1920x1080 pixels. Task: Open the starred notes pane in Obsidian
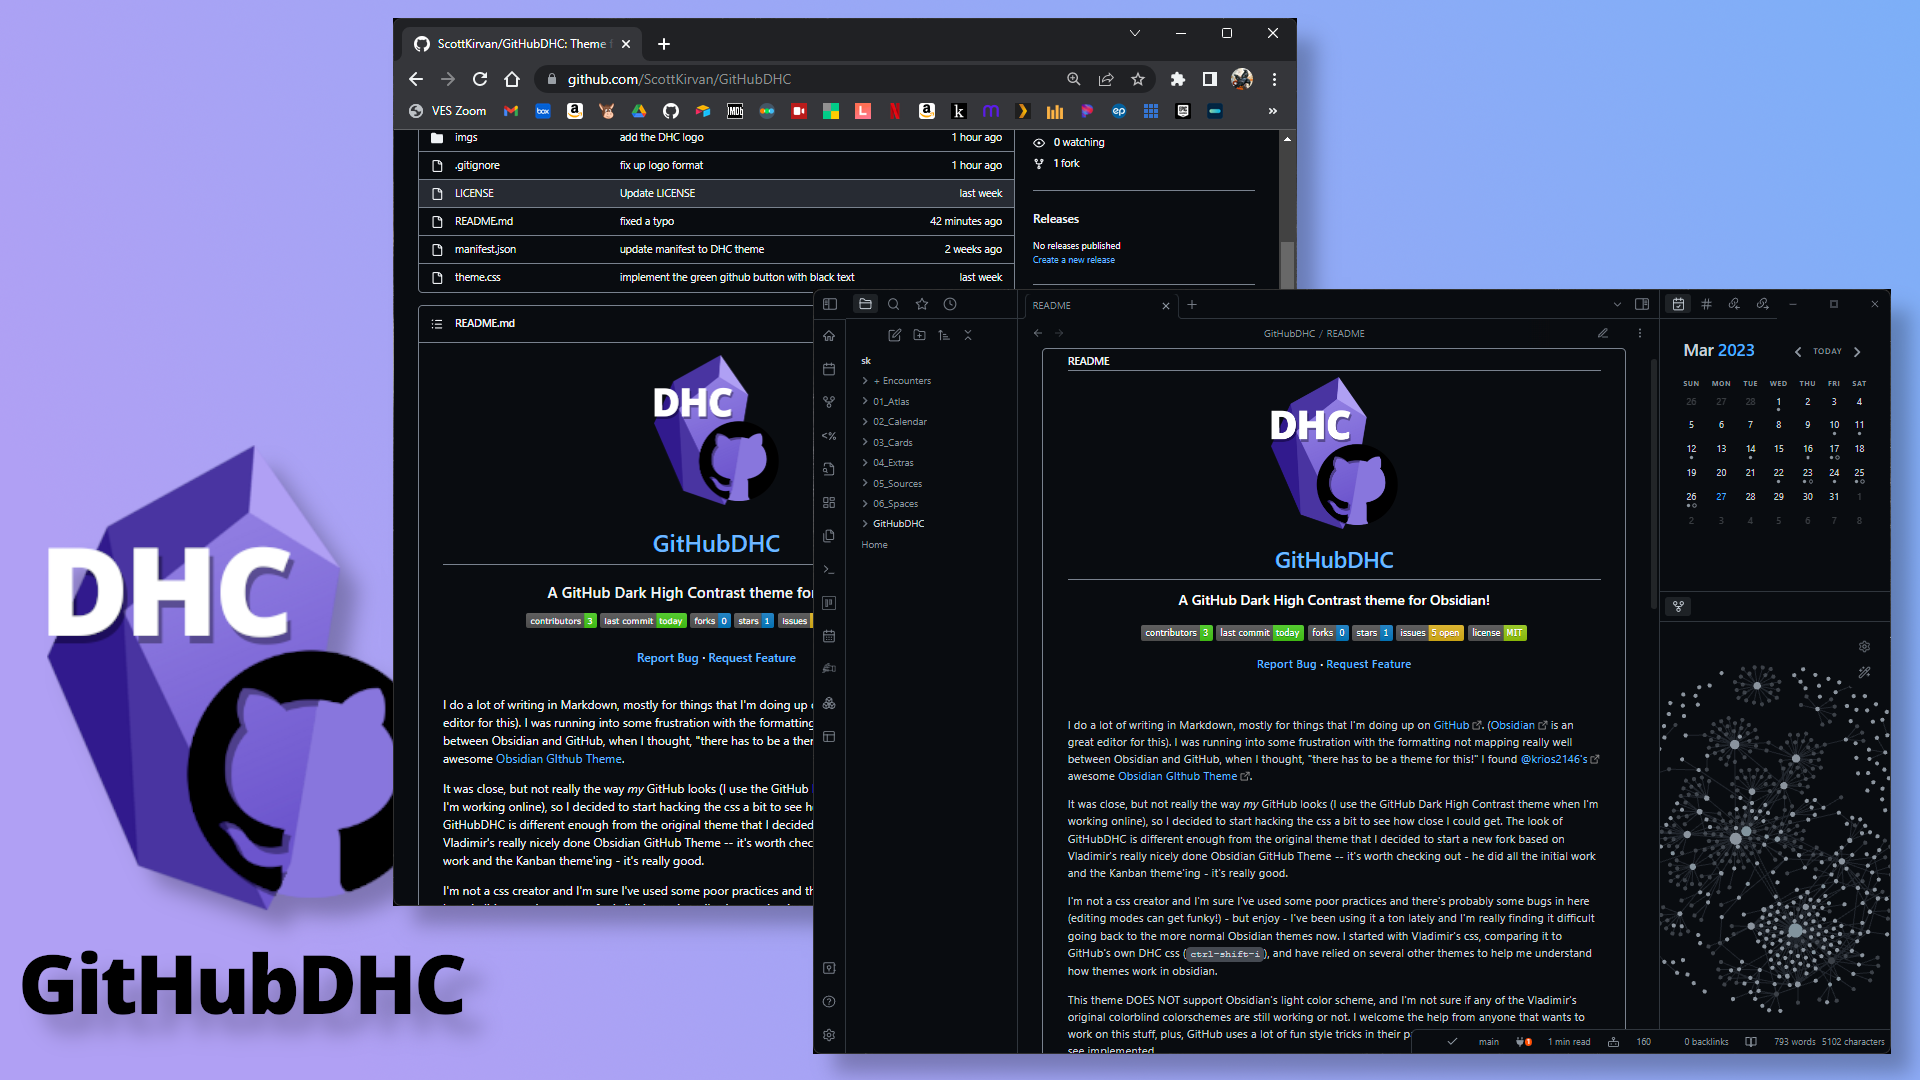tap(922, 304)
